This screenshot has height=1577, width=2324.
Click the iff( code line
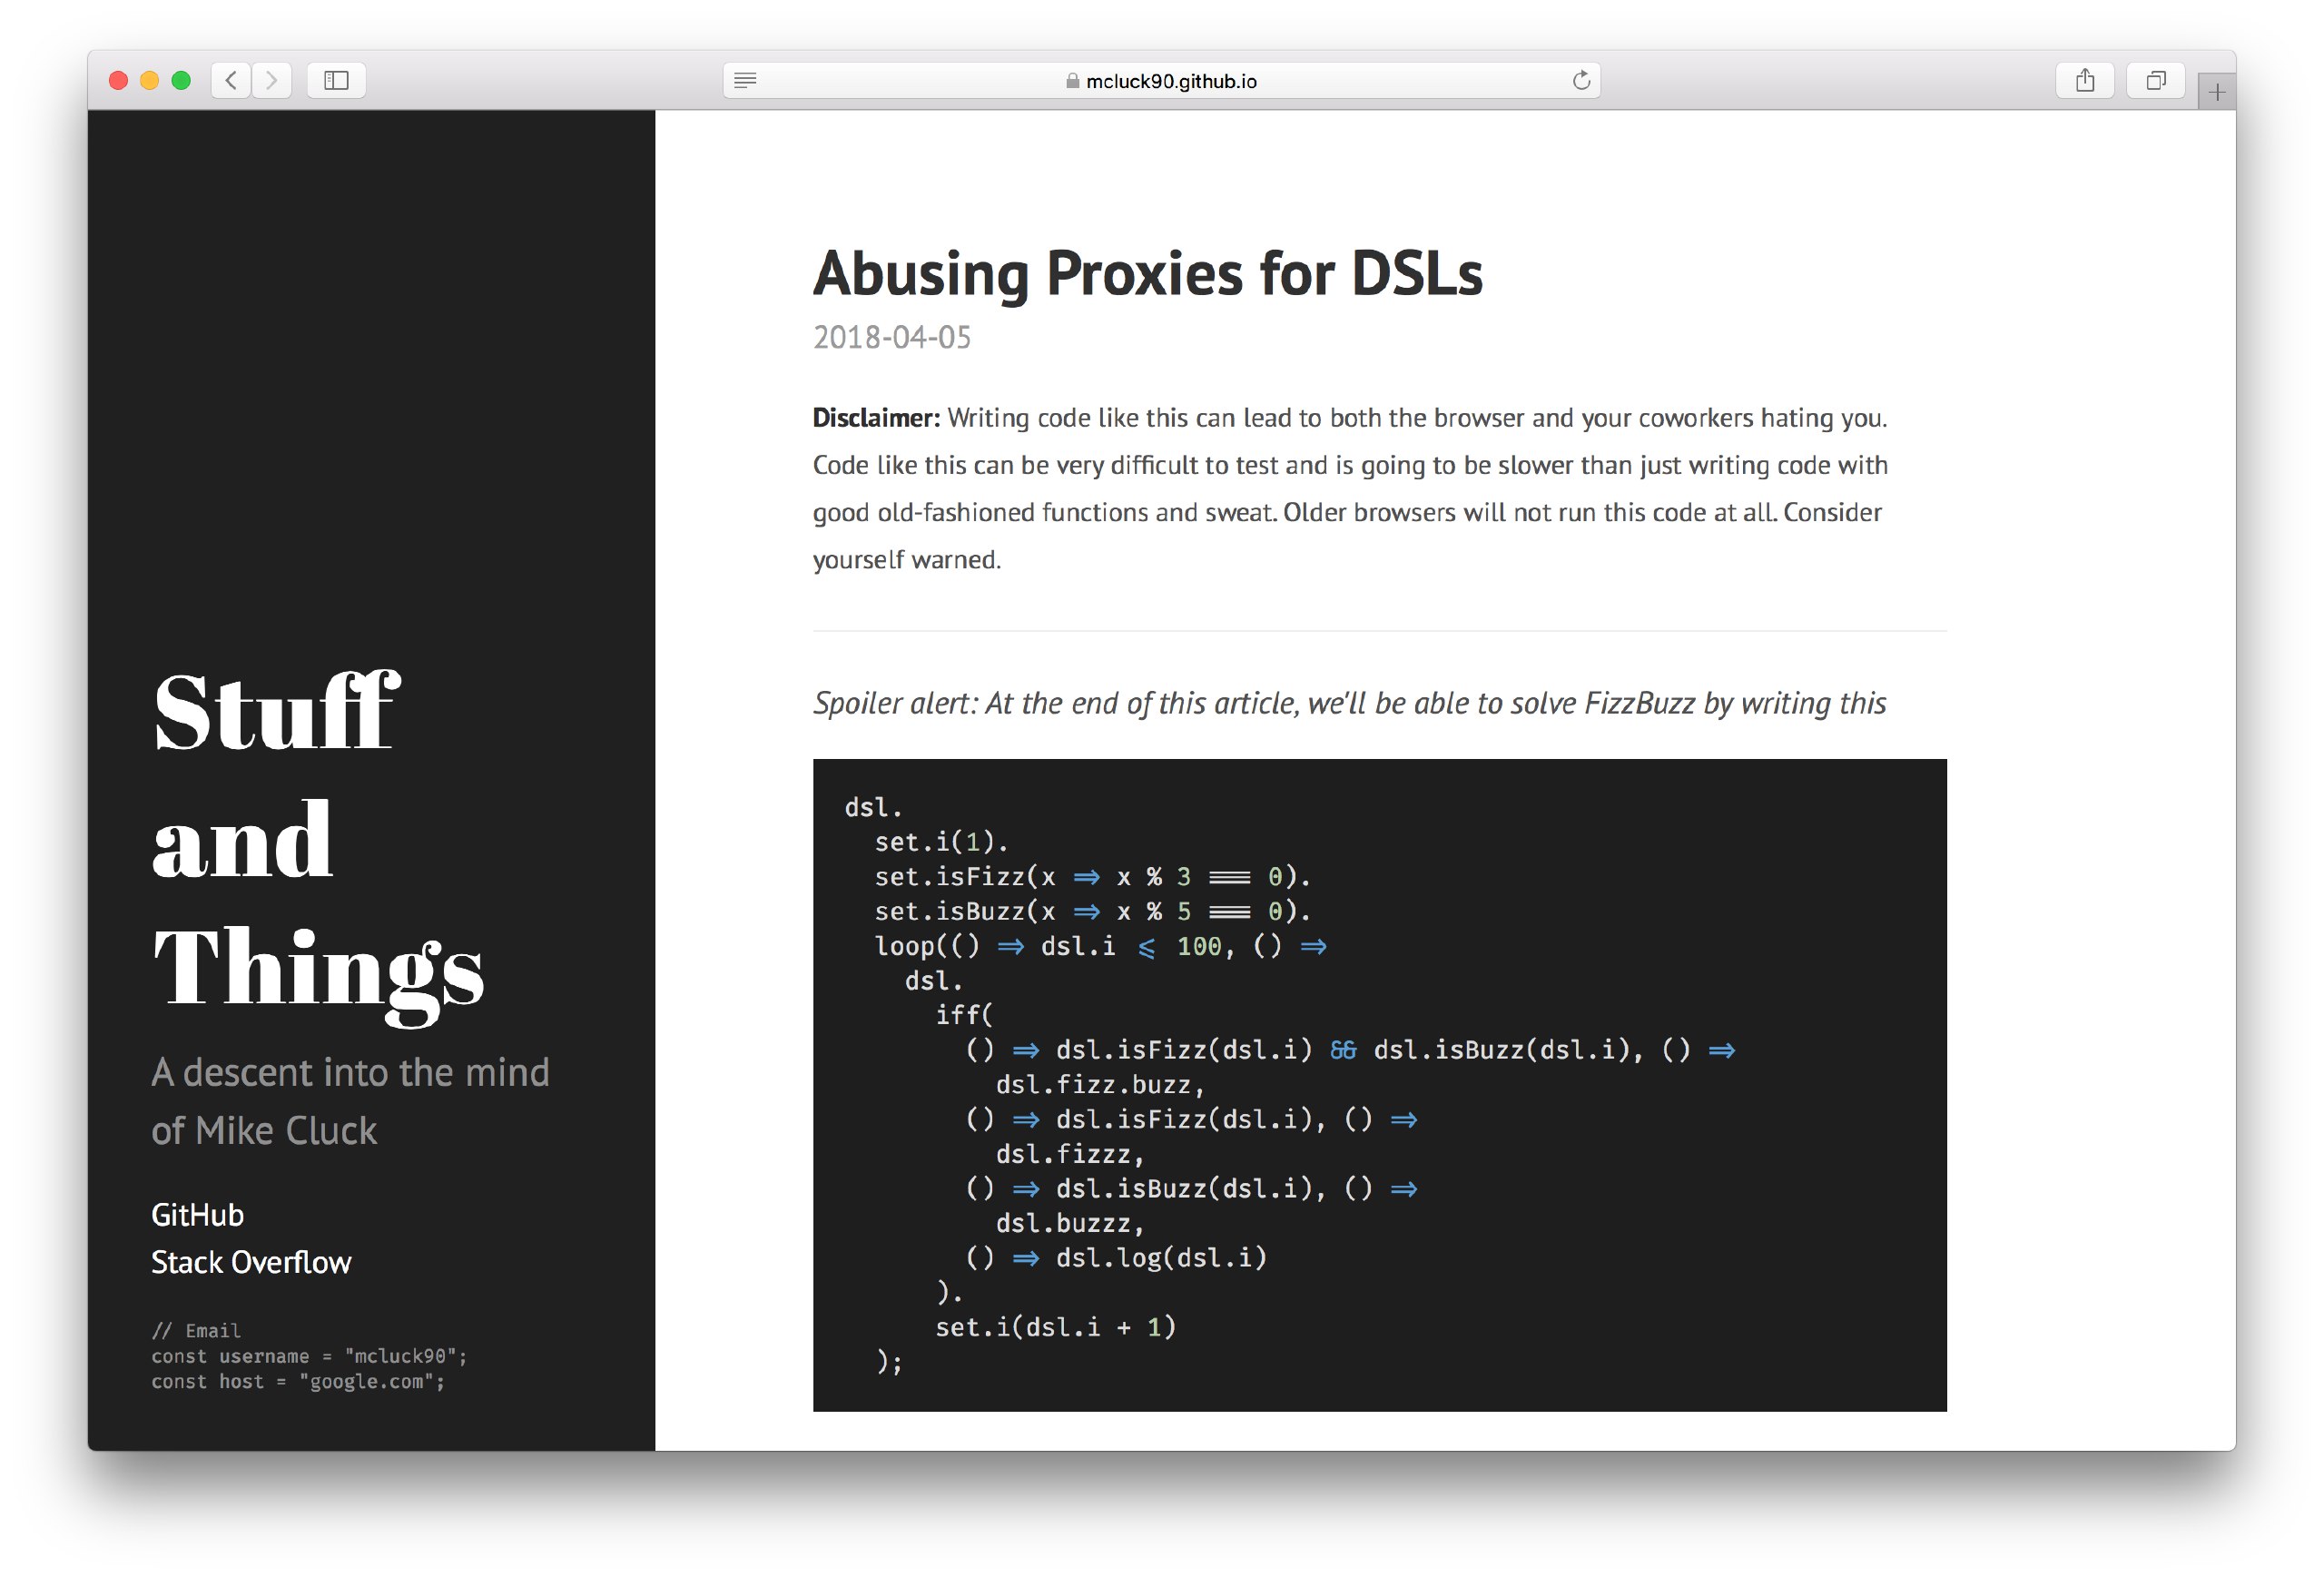964,1016
